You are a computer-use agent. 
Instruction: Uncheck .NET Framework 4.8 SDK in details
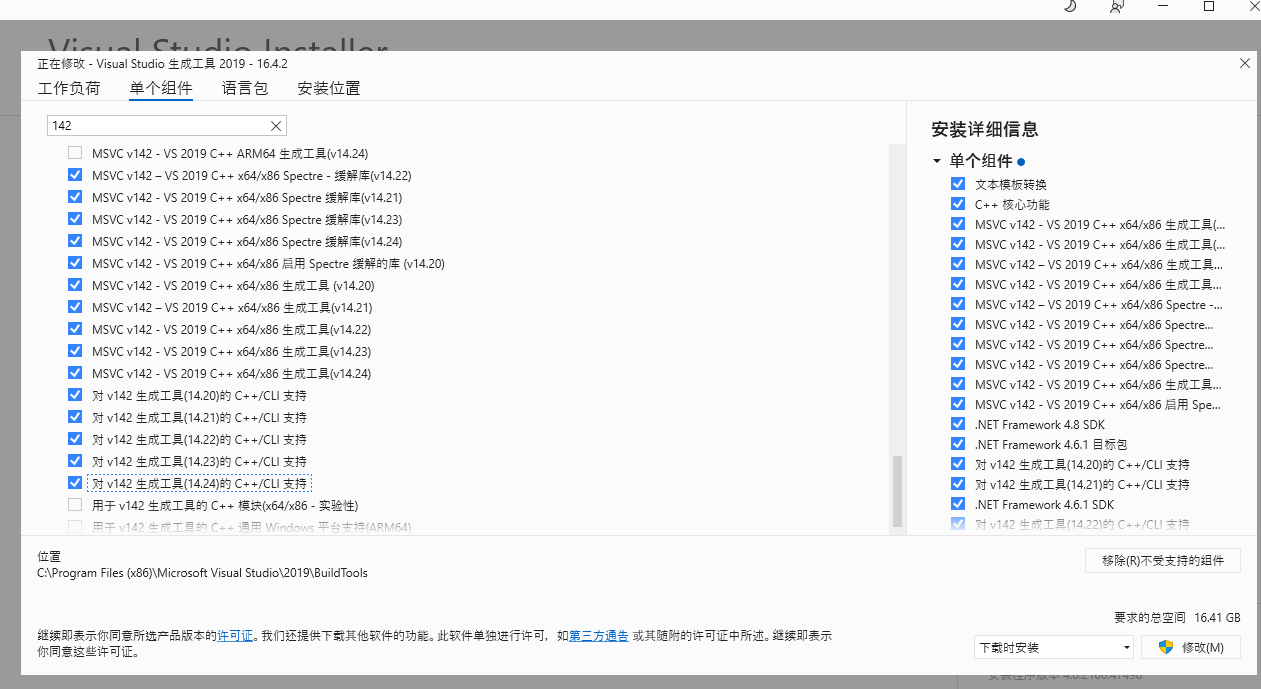pyautogui.click(x=958, y=424)
